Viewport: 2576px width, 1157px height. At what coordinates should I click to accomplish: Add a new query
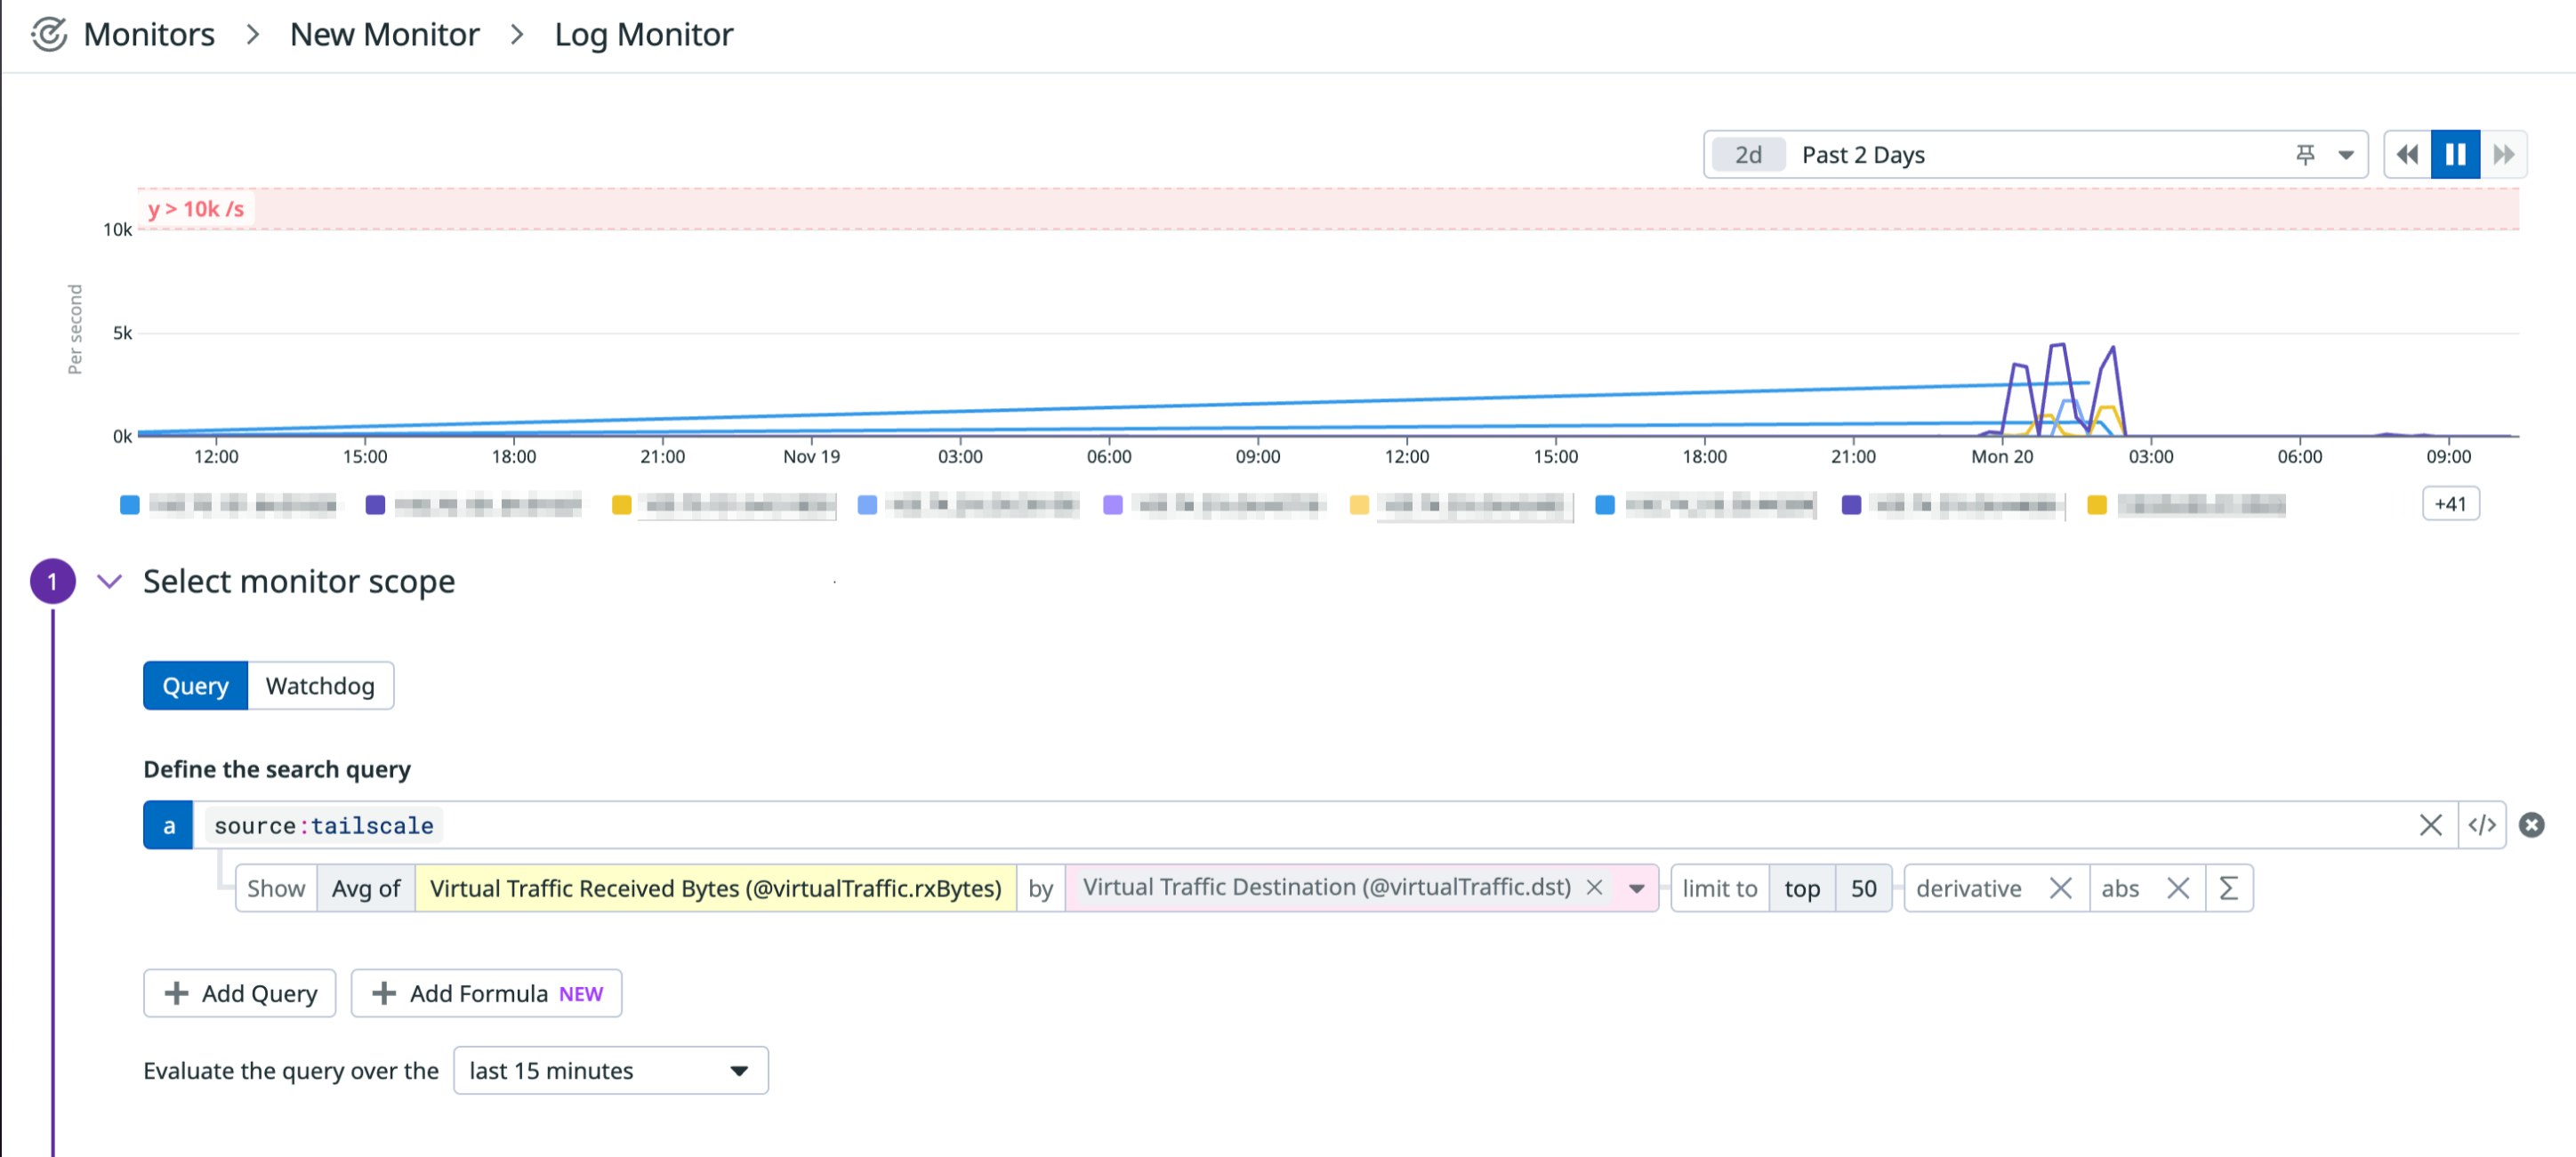[x=239, y=993]
